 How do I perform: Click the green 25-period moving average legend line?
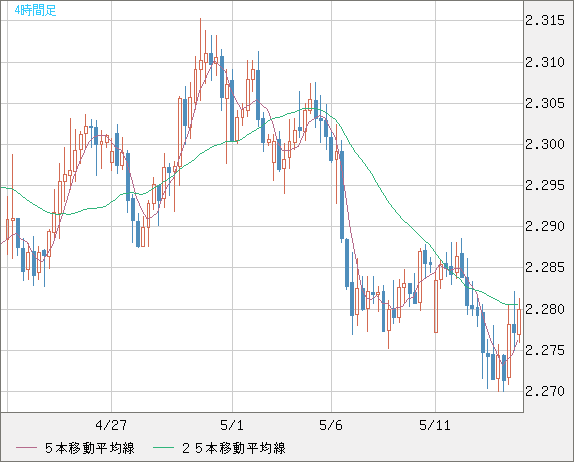coord(163,448)
